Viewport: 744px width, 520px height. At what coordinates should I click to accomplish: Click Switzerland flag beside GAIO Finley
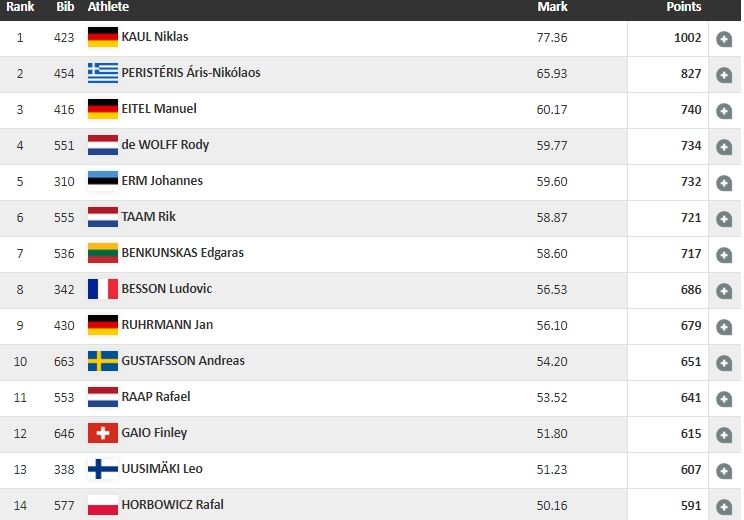point(102,433)
